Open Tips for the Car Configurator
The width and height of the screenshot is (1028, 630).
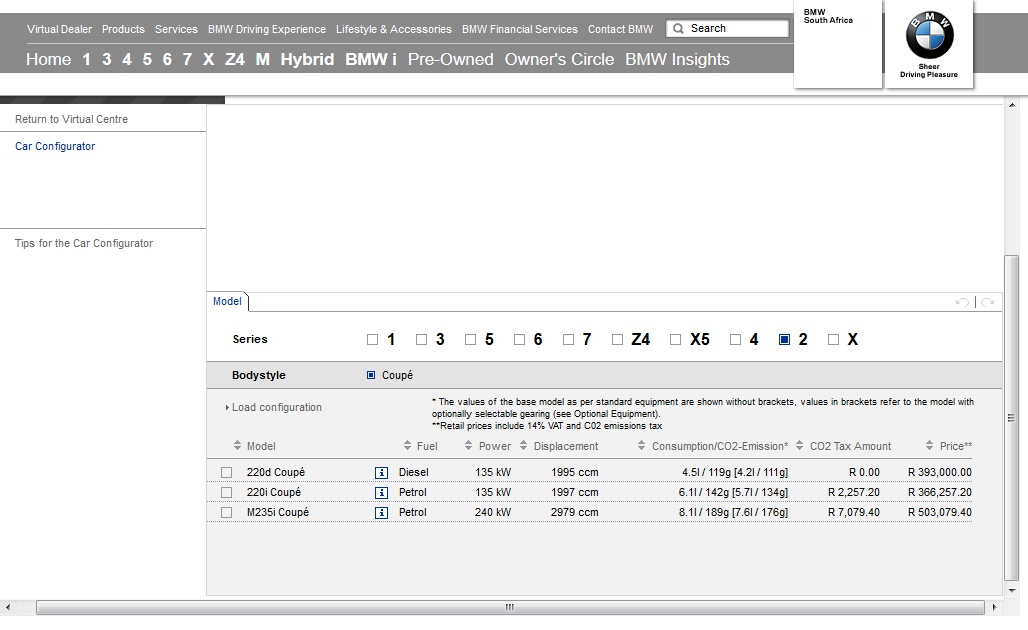click(x=84, y=243)
